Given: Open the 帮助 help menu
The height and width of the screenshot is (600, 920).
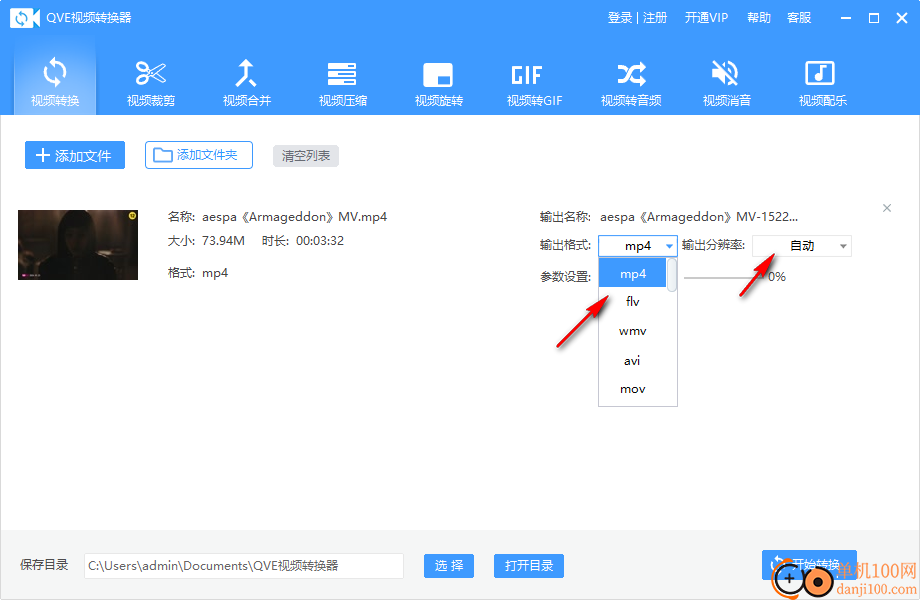Looking at the screenshot, I should click(759, 18).
